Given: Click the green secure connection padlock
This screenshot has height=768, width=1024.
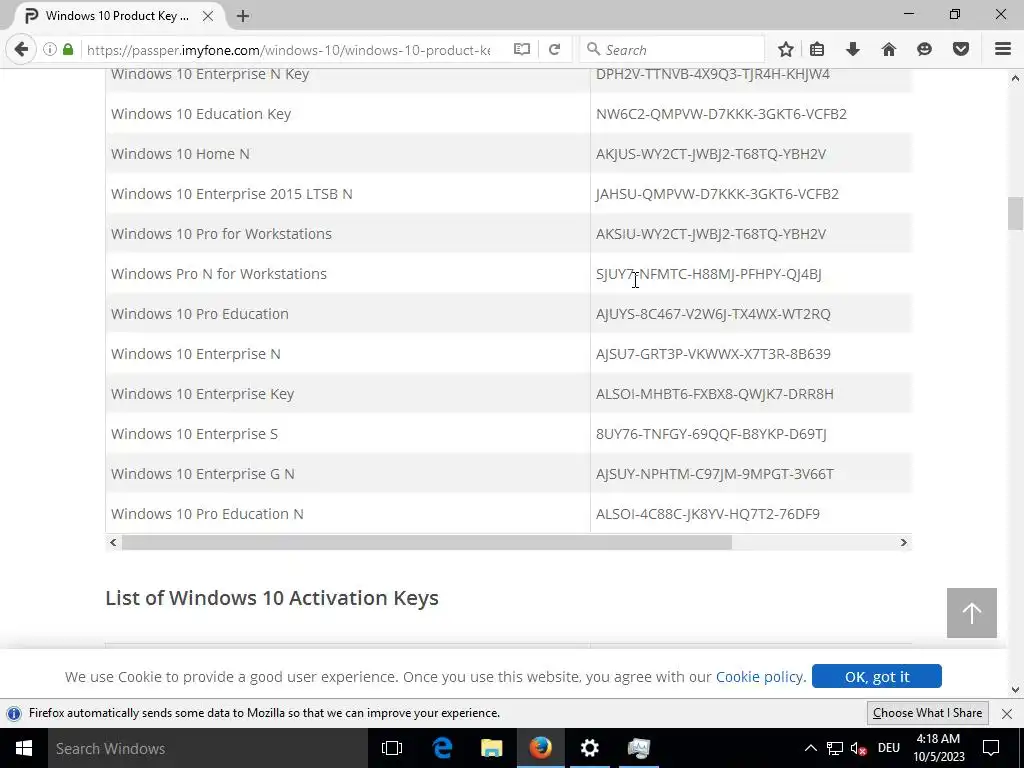Looking at the screenshot, I should [68, 50].
